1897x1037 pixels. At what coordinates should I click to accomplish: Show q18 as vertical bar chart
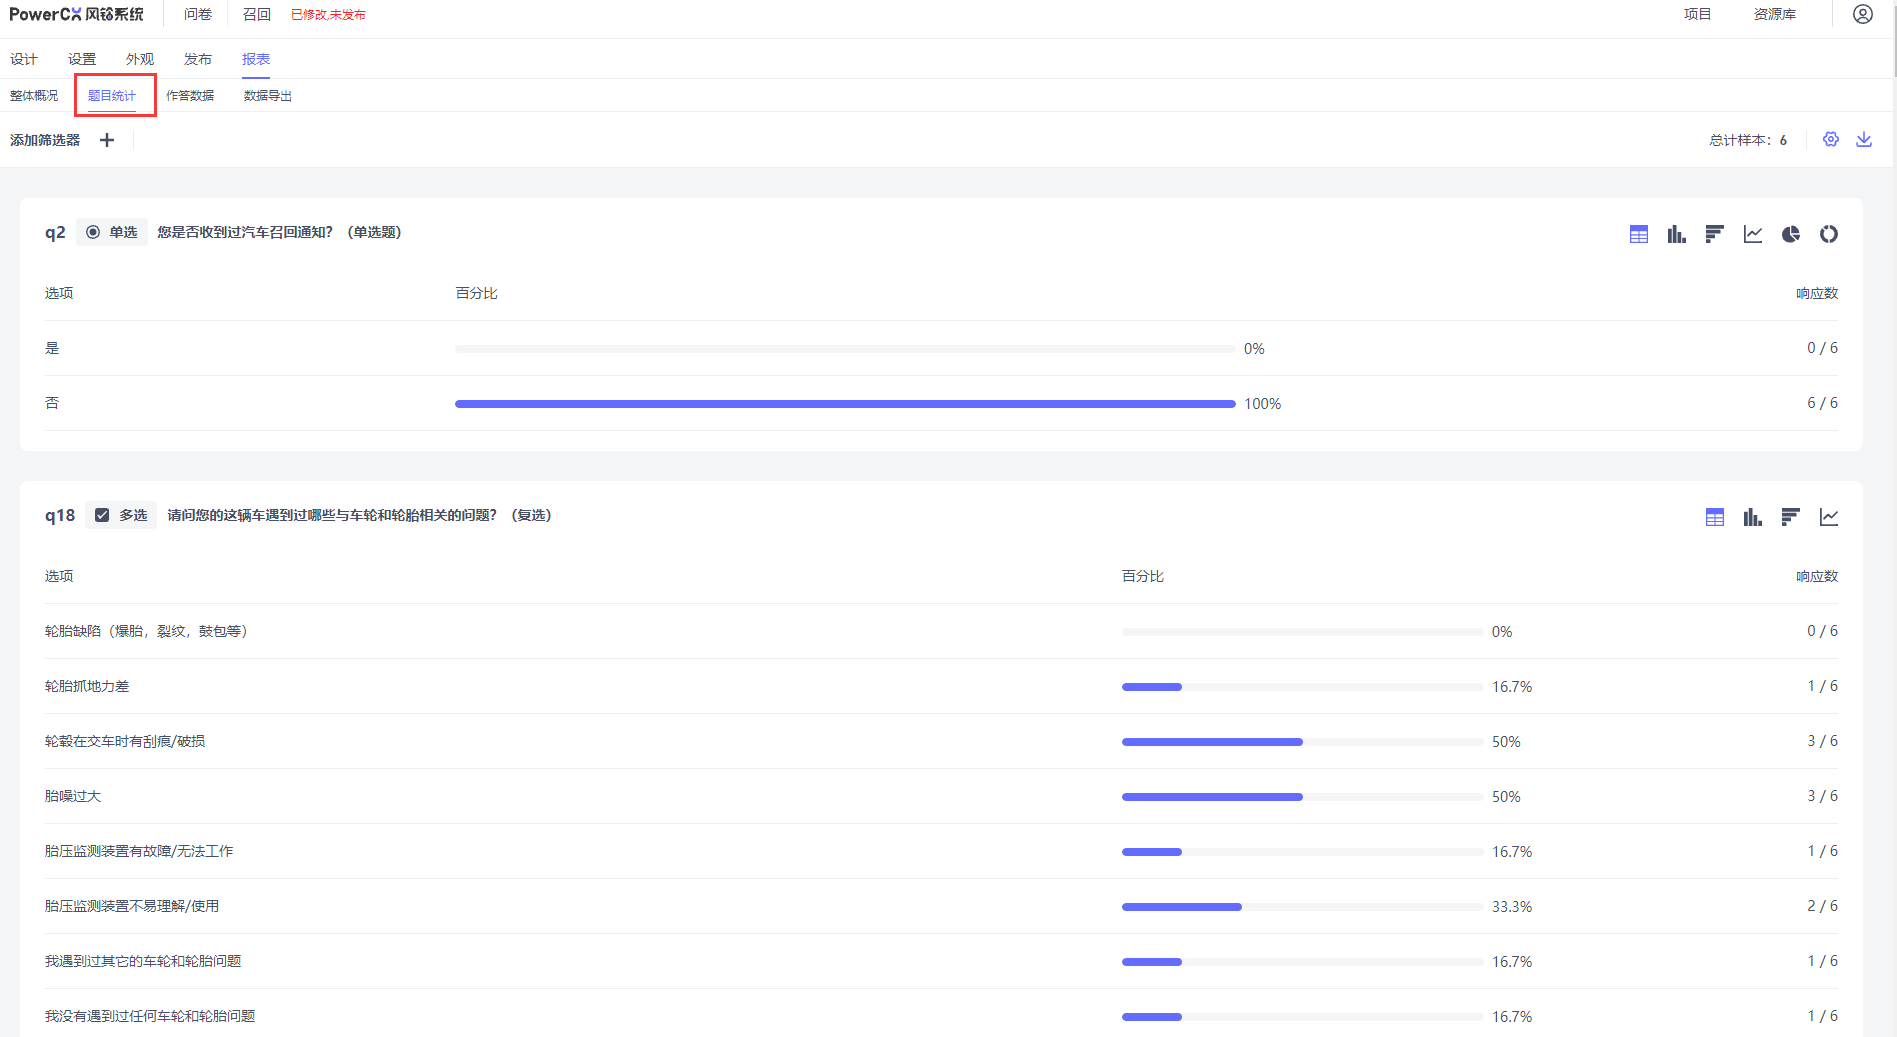1752,517
